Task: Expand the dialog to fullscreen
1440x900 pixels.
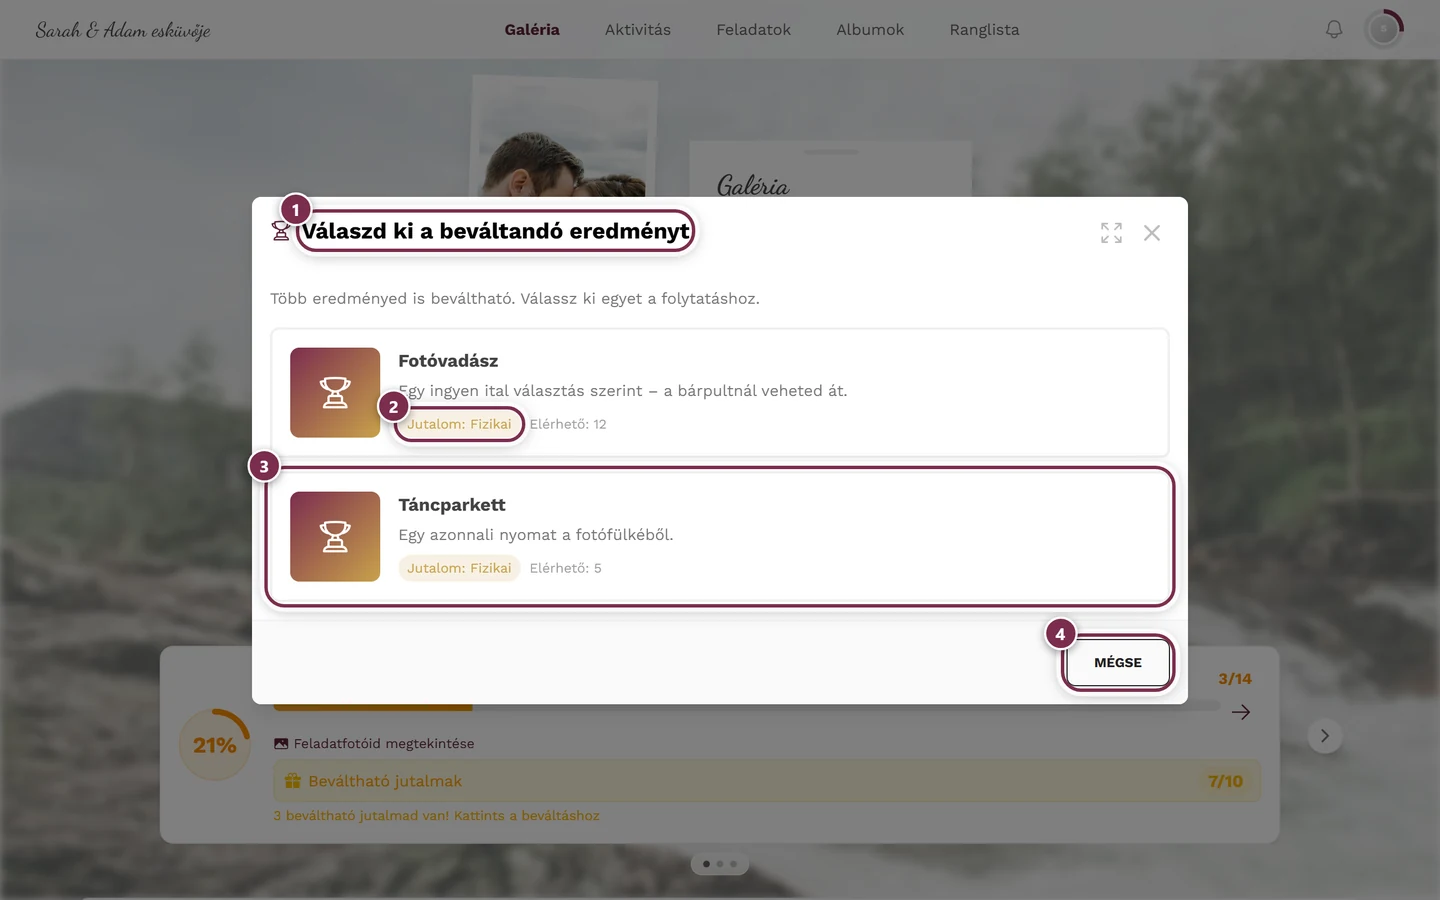Action: pyautogui.click(x=1111, y=233)
